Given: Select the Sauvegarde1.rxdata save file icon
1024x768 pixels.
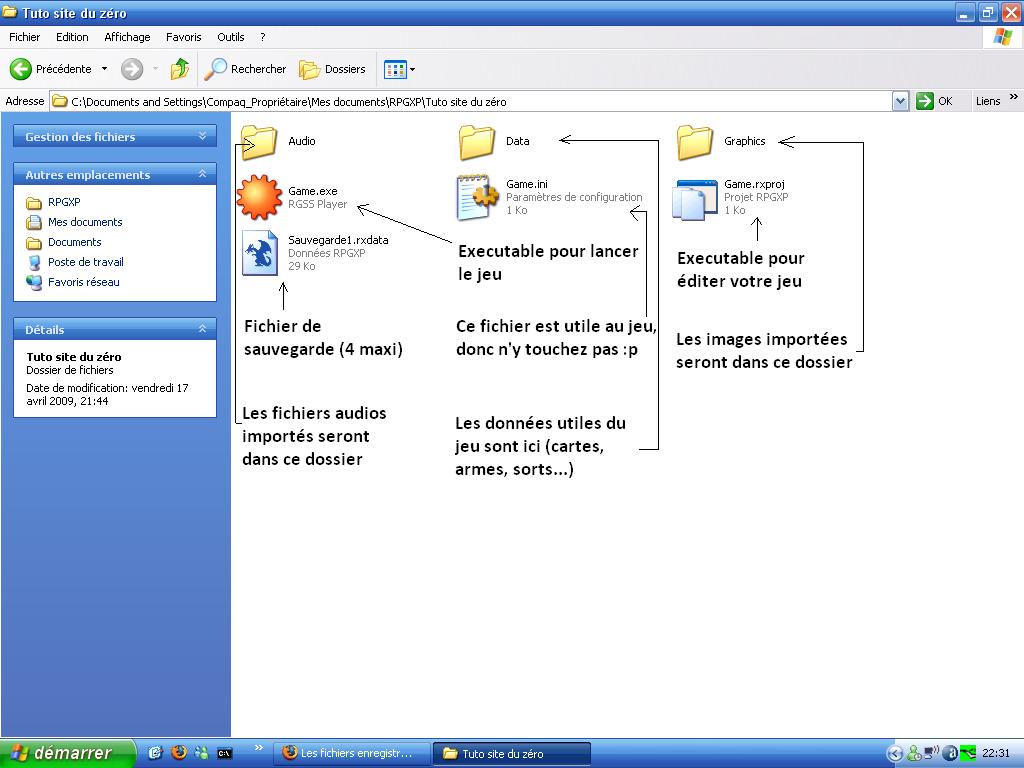Looking at the screenshot, I should pos(260,253).
